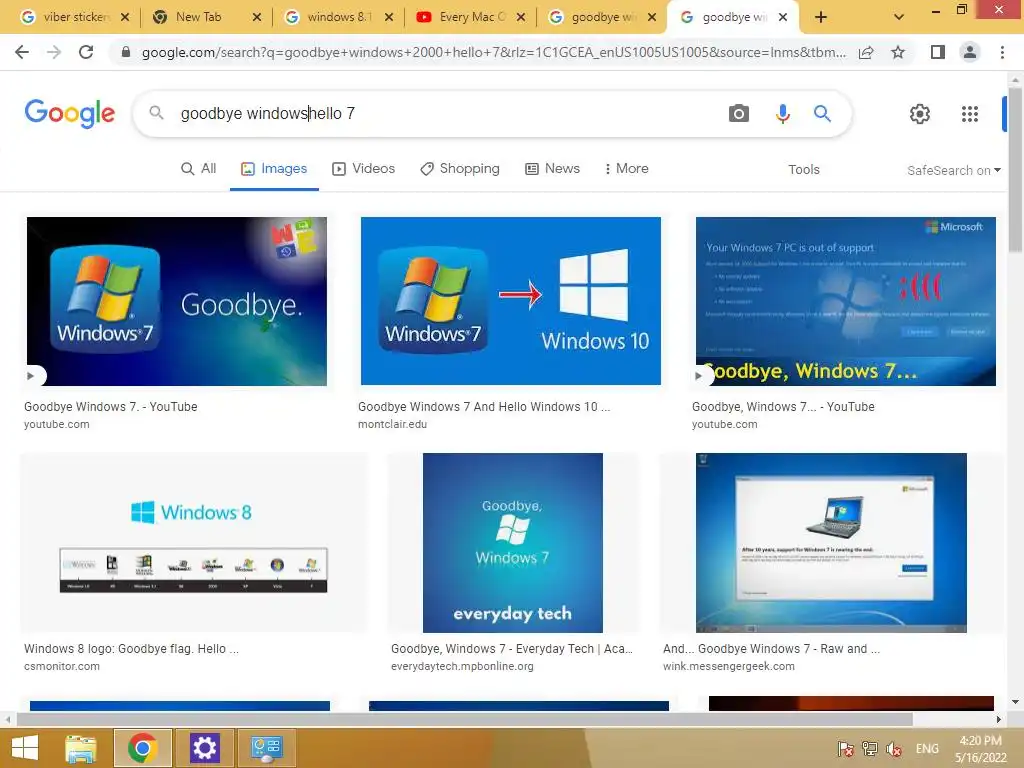The image size is (1024, 768).
Task: Open the search Tools options
Action: click(803, 170)
